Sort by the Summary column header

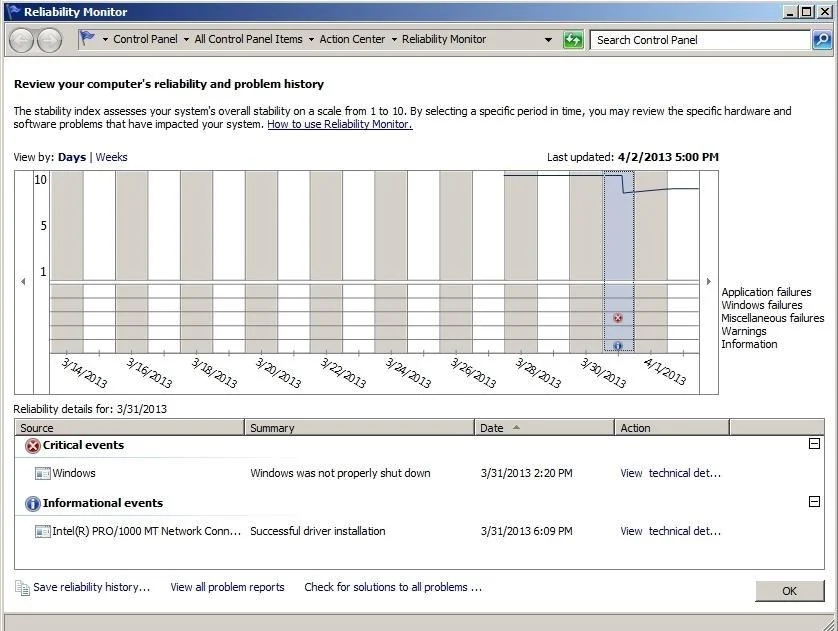(x=359, y=428)
